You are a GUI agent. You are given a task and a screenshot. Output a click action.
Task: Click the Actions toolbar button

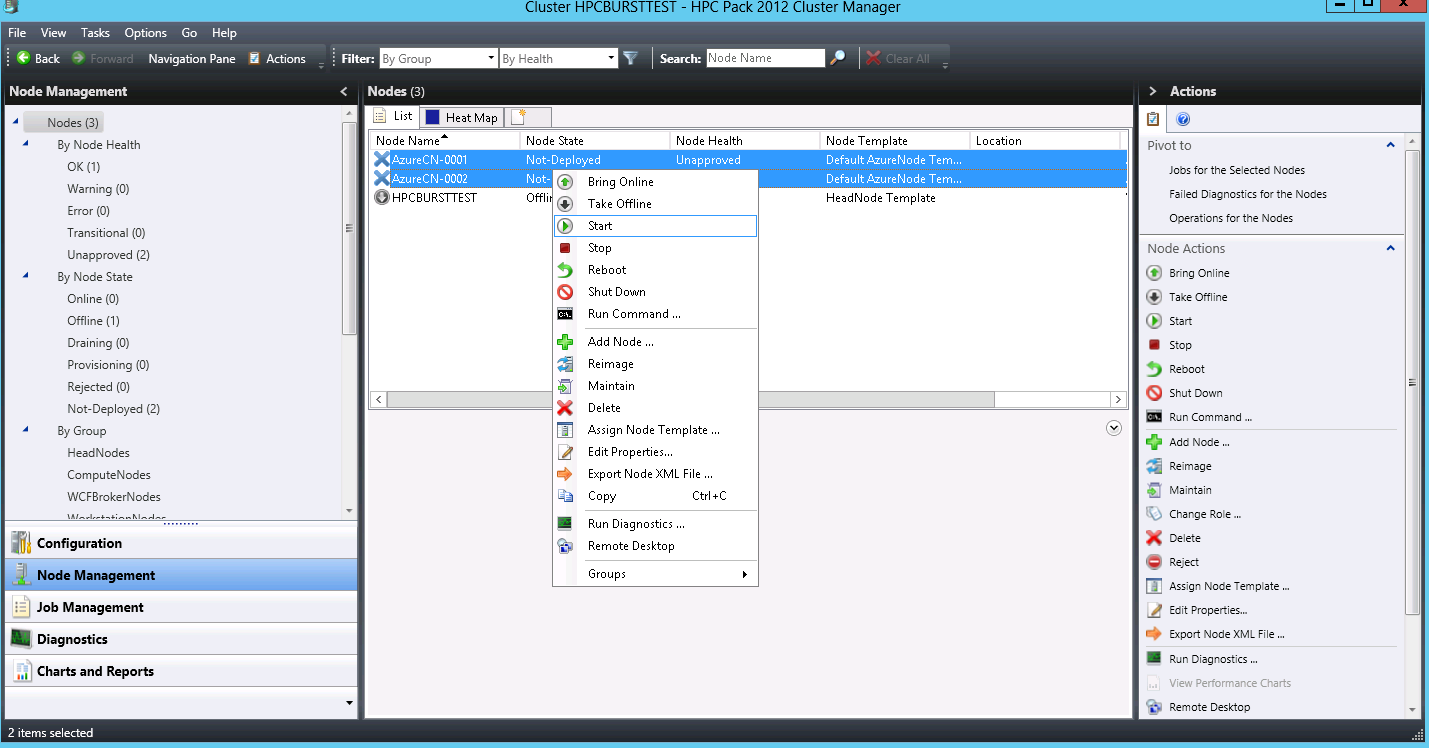[x=277, y=58]
